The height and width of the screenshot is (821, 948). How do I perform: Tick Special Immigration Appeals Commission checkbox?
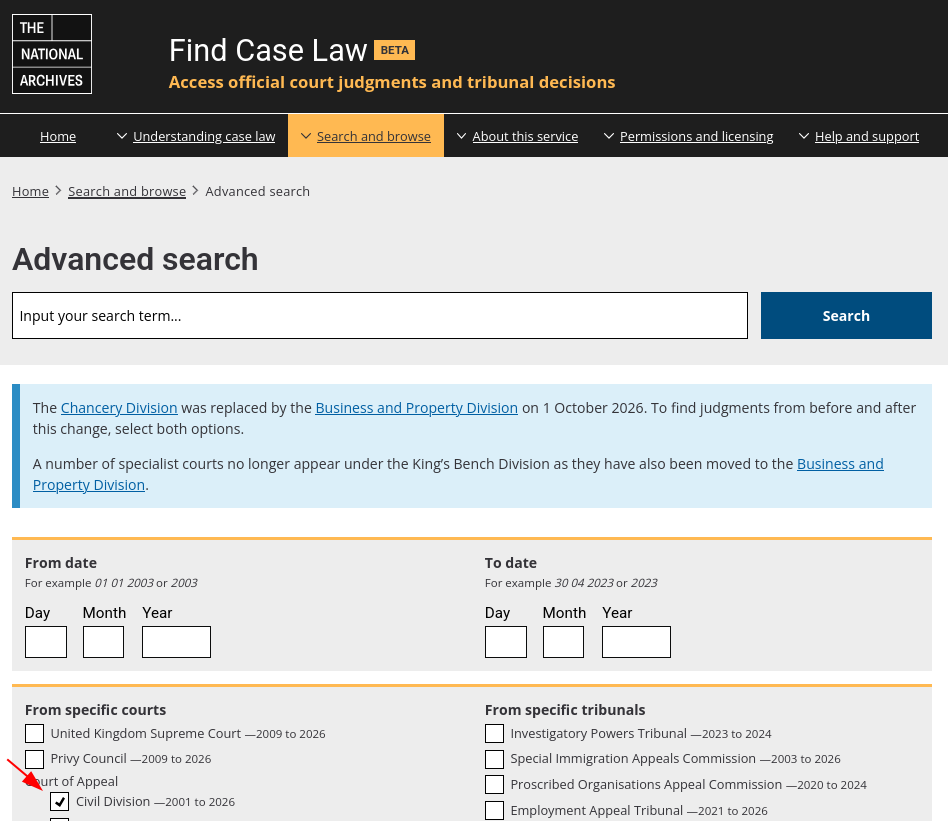pyautogui.click(x=495, y=759)
